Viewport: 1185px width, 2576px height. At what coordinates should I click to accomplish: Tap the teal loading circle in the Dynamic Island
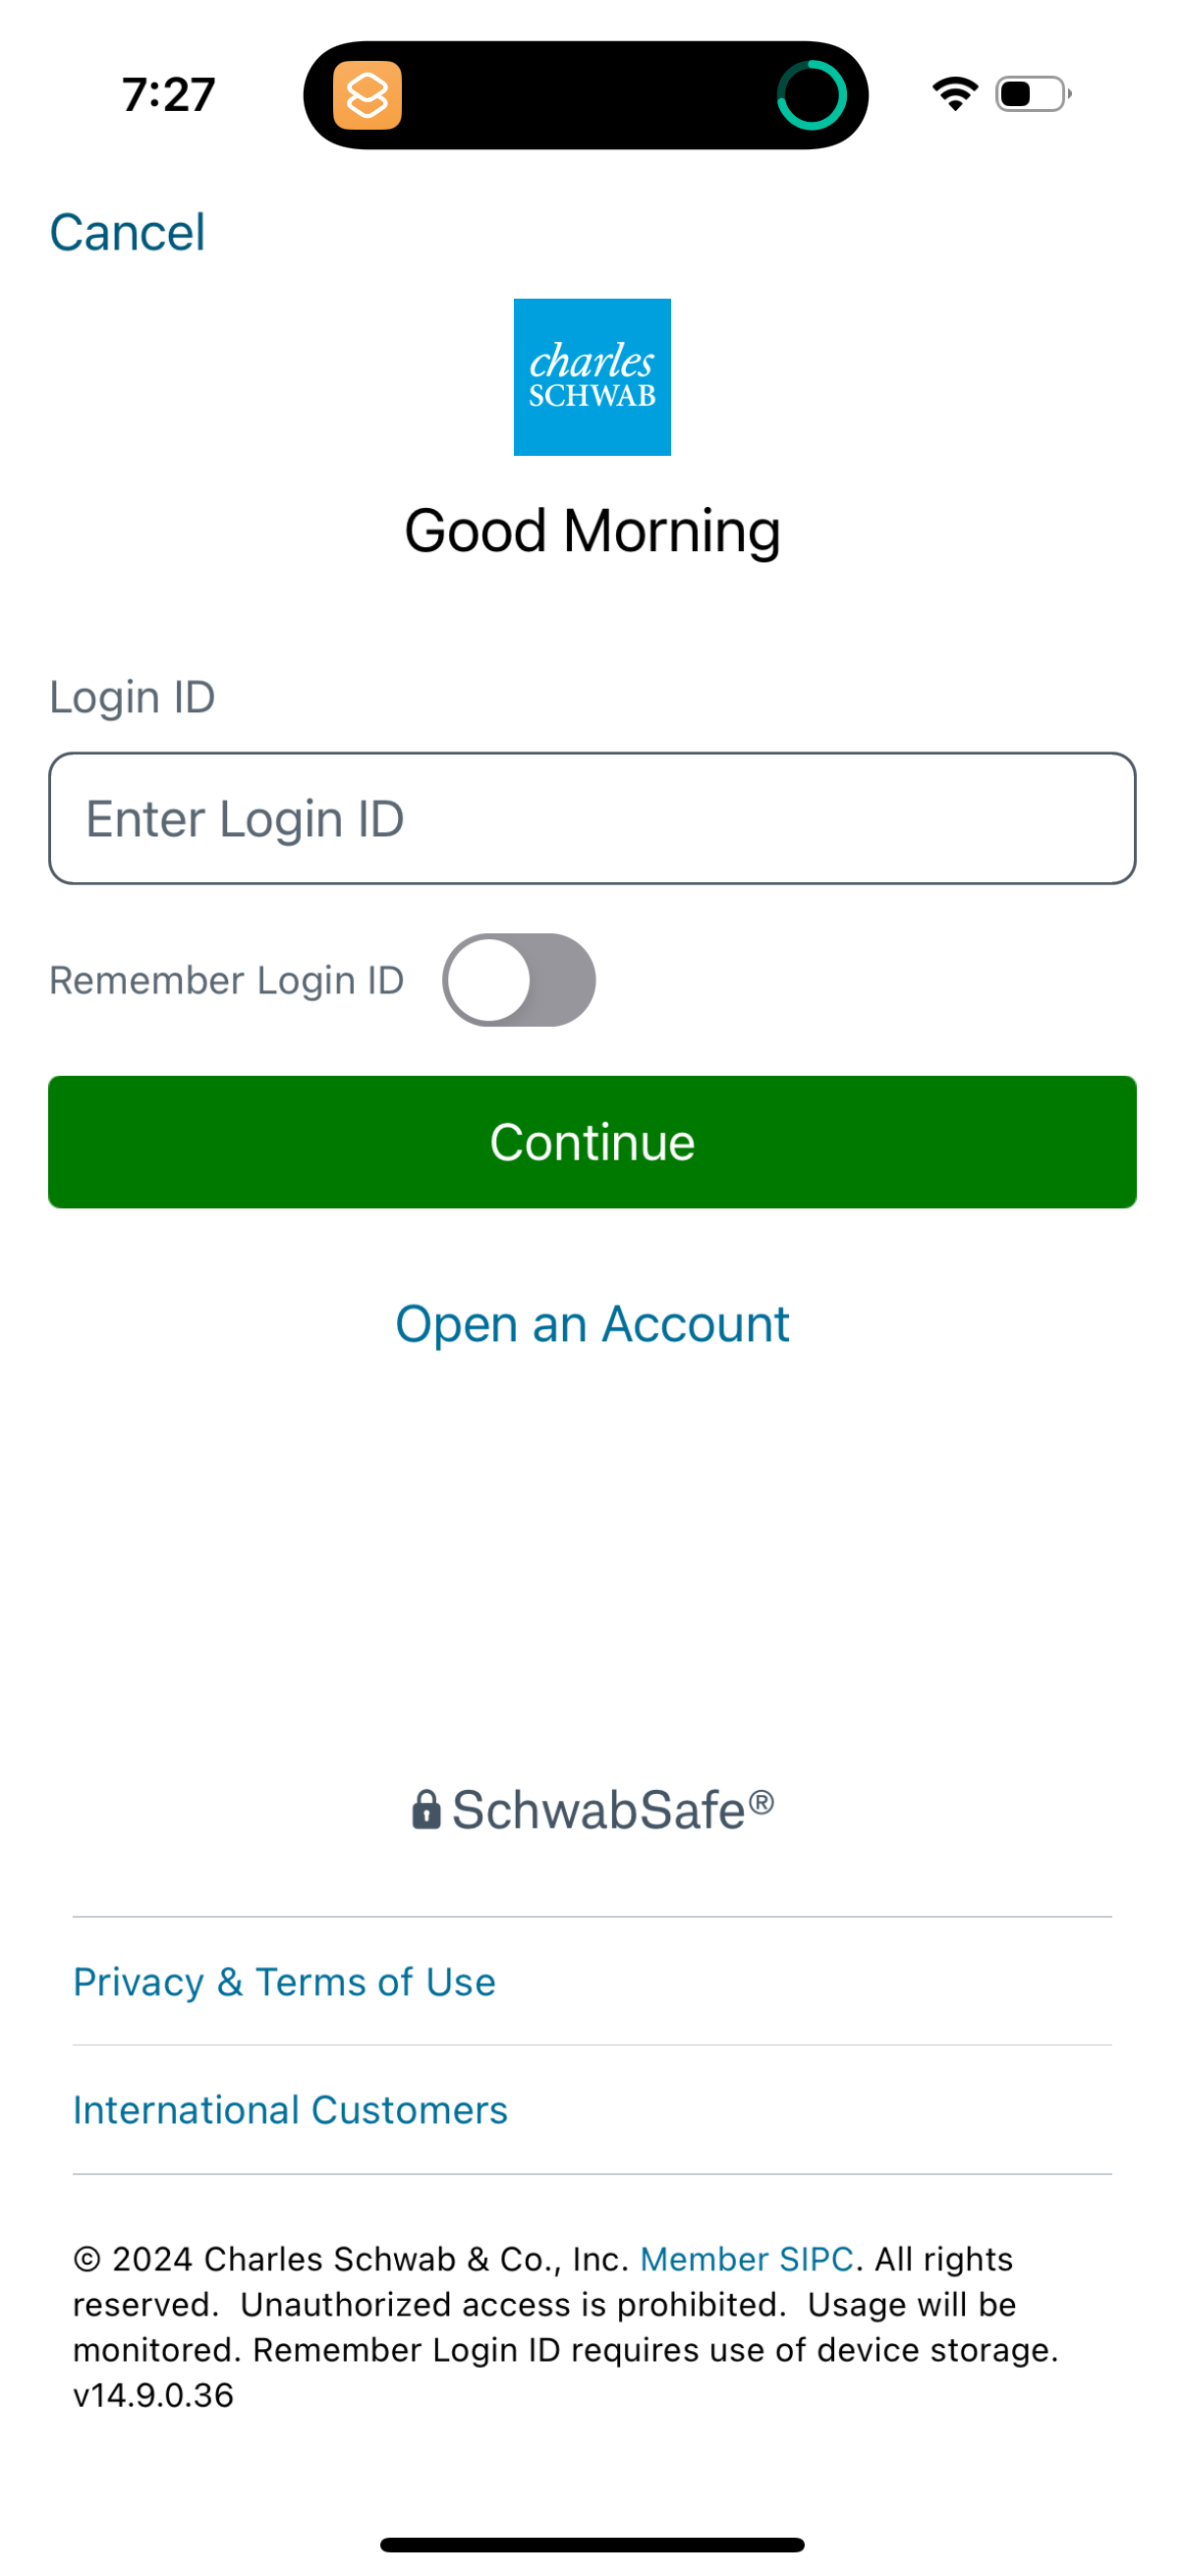(x=812, y=95)
